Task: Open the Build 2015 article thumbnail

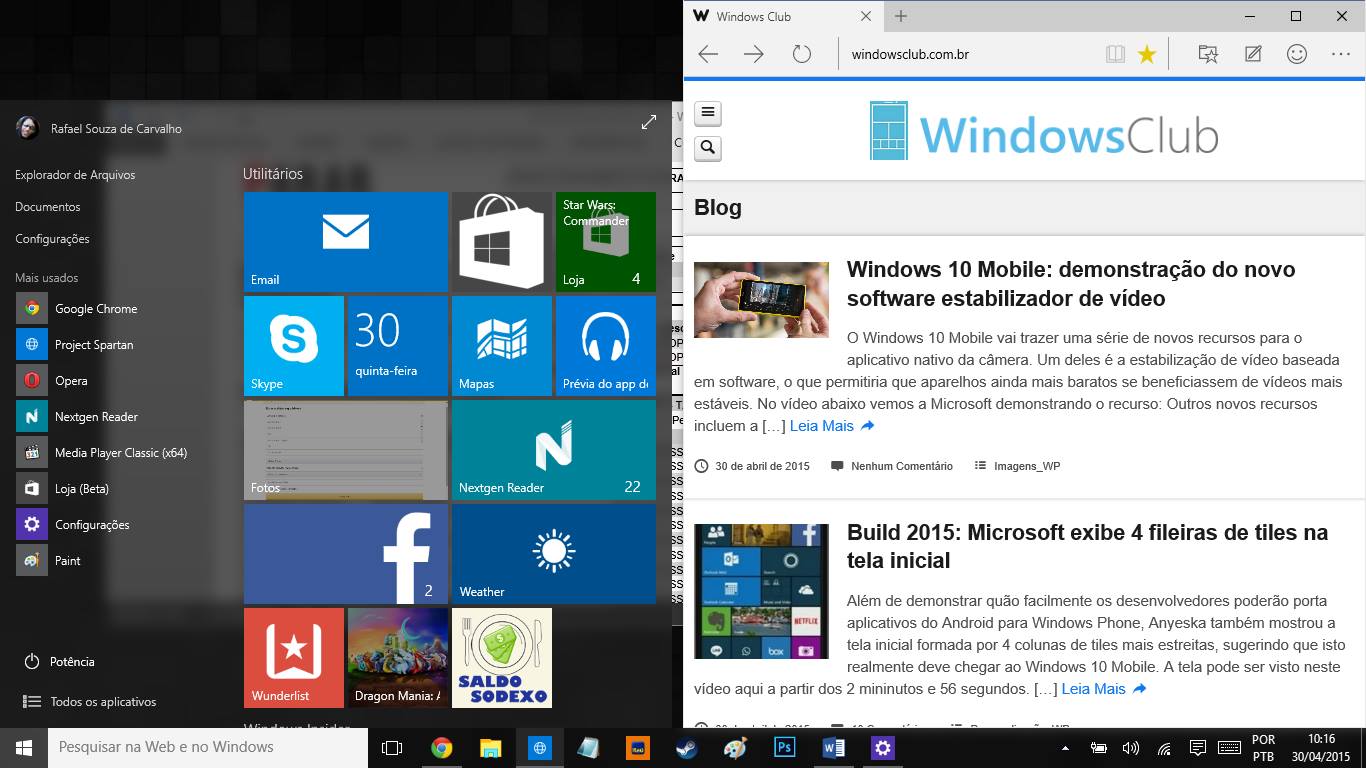Action: pos(761,591)
